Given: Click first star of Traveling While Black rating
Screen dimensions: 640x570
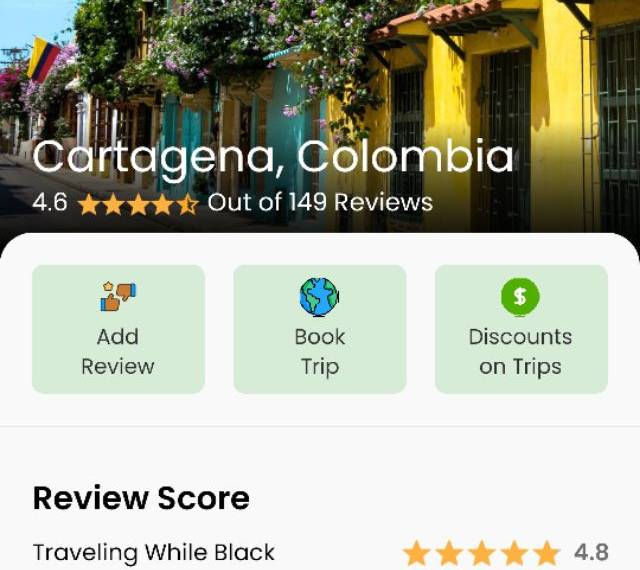Looking at the screenshot, I should 416,553.
